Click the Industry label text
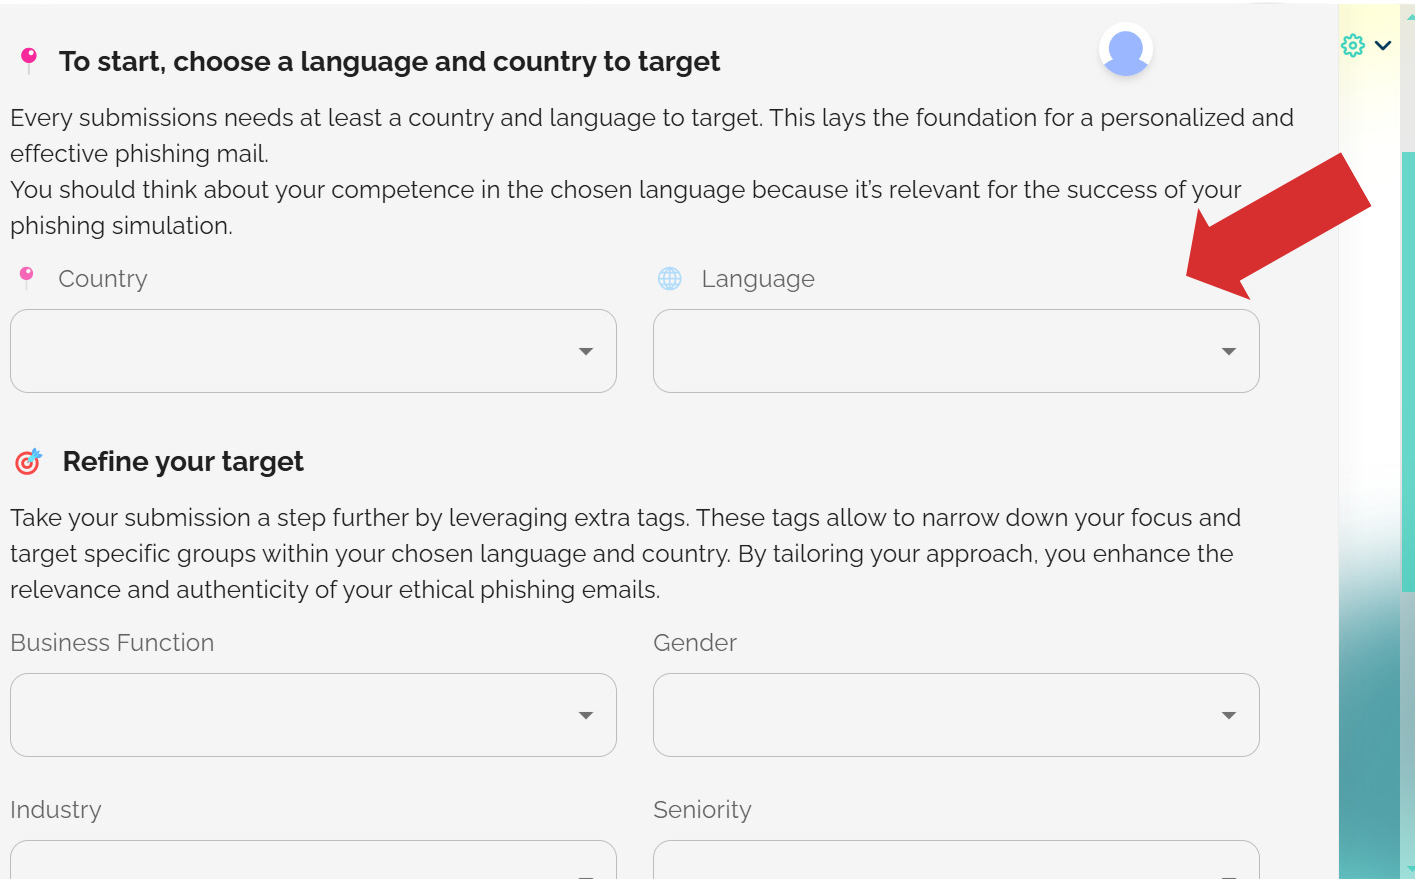This screenshot has width=1415, height=879. click(x=56, y=809)
